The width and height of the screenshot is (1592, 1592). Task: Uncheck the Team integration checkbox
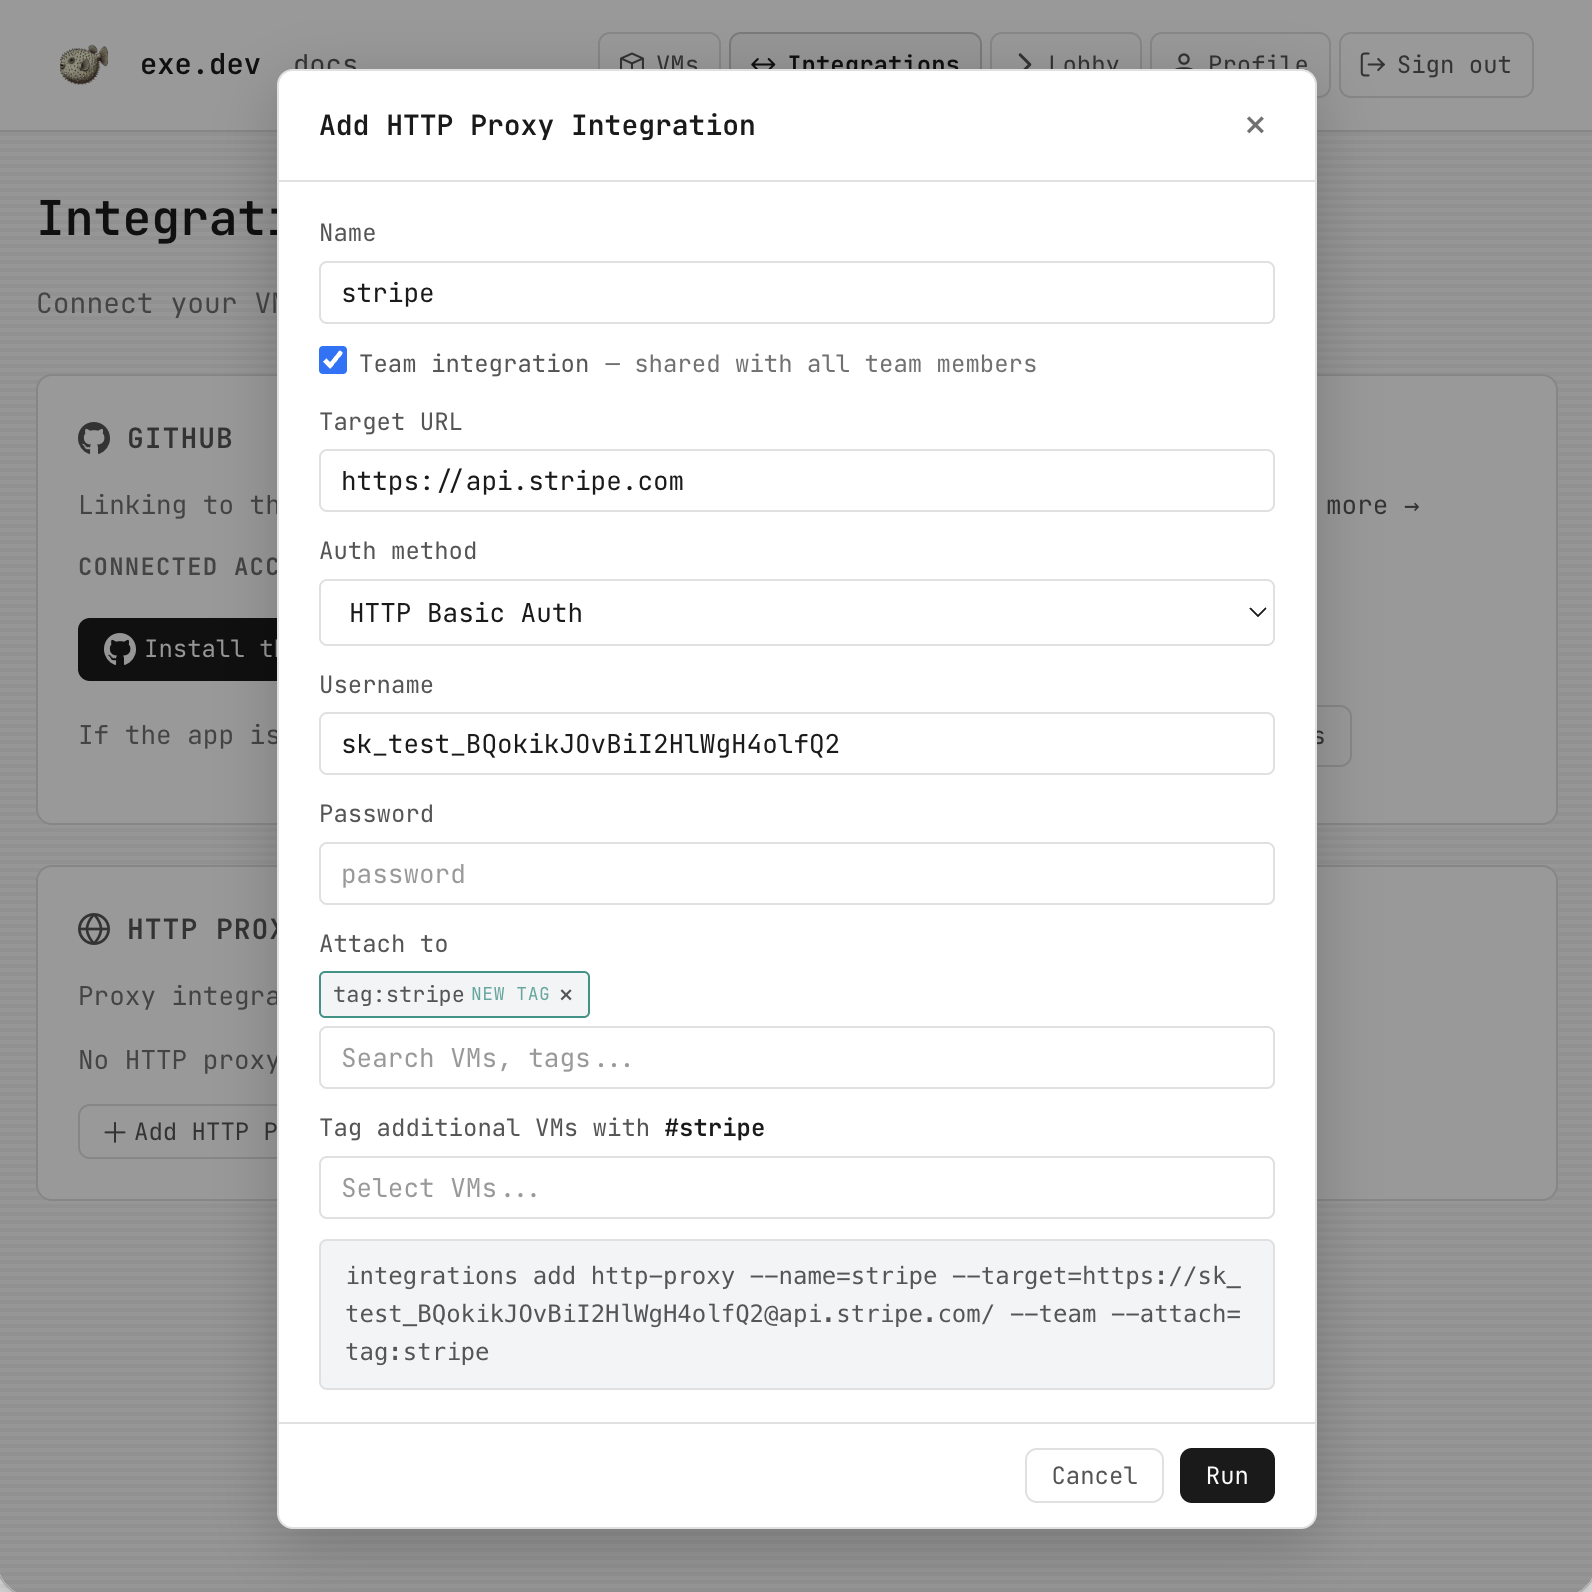pos(333,361)
